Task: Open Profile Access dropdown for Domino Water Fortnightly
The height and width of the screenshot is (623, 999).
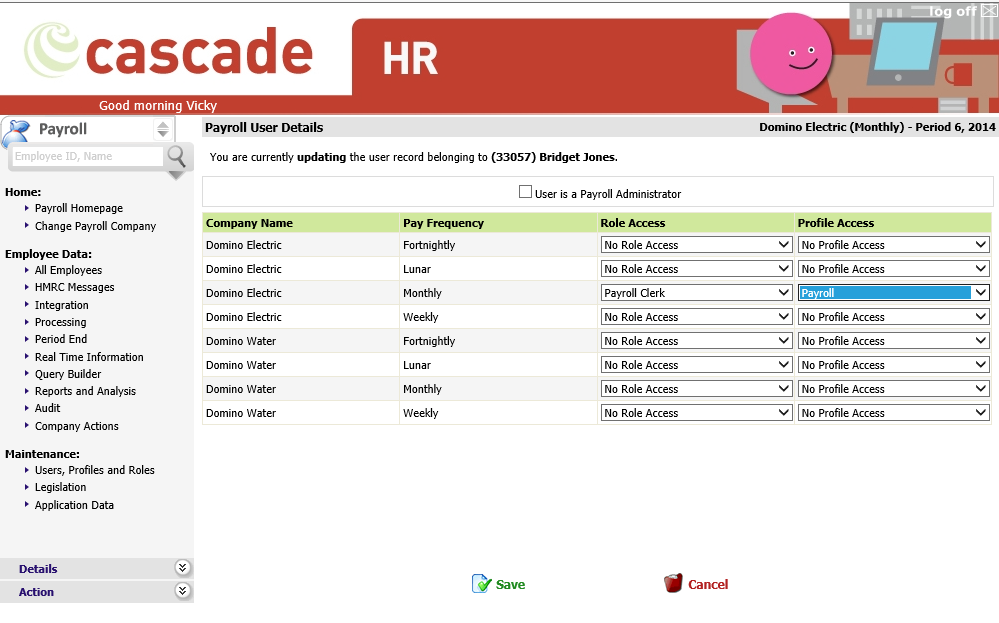Action: [893, 341]
